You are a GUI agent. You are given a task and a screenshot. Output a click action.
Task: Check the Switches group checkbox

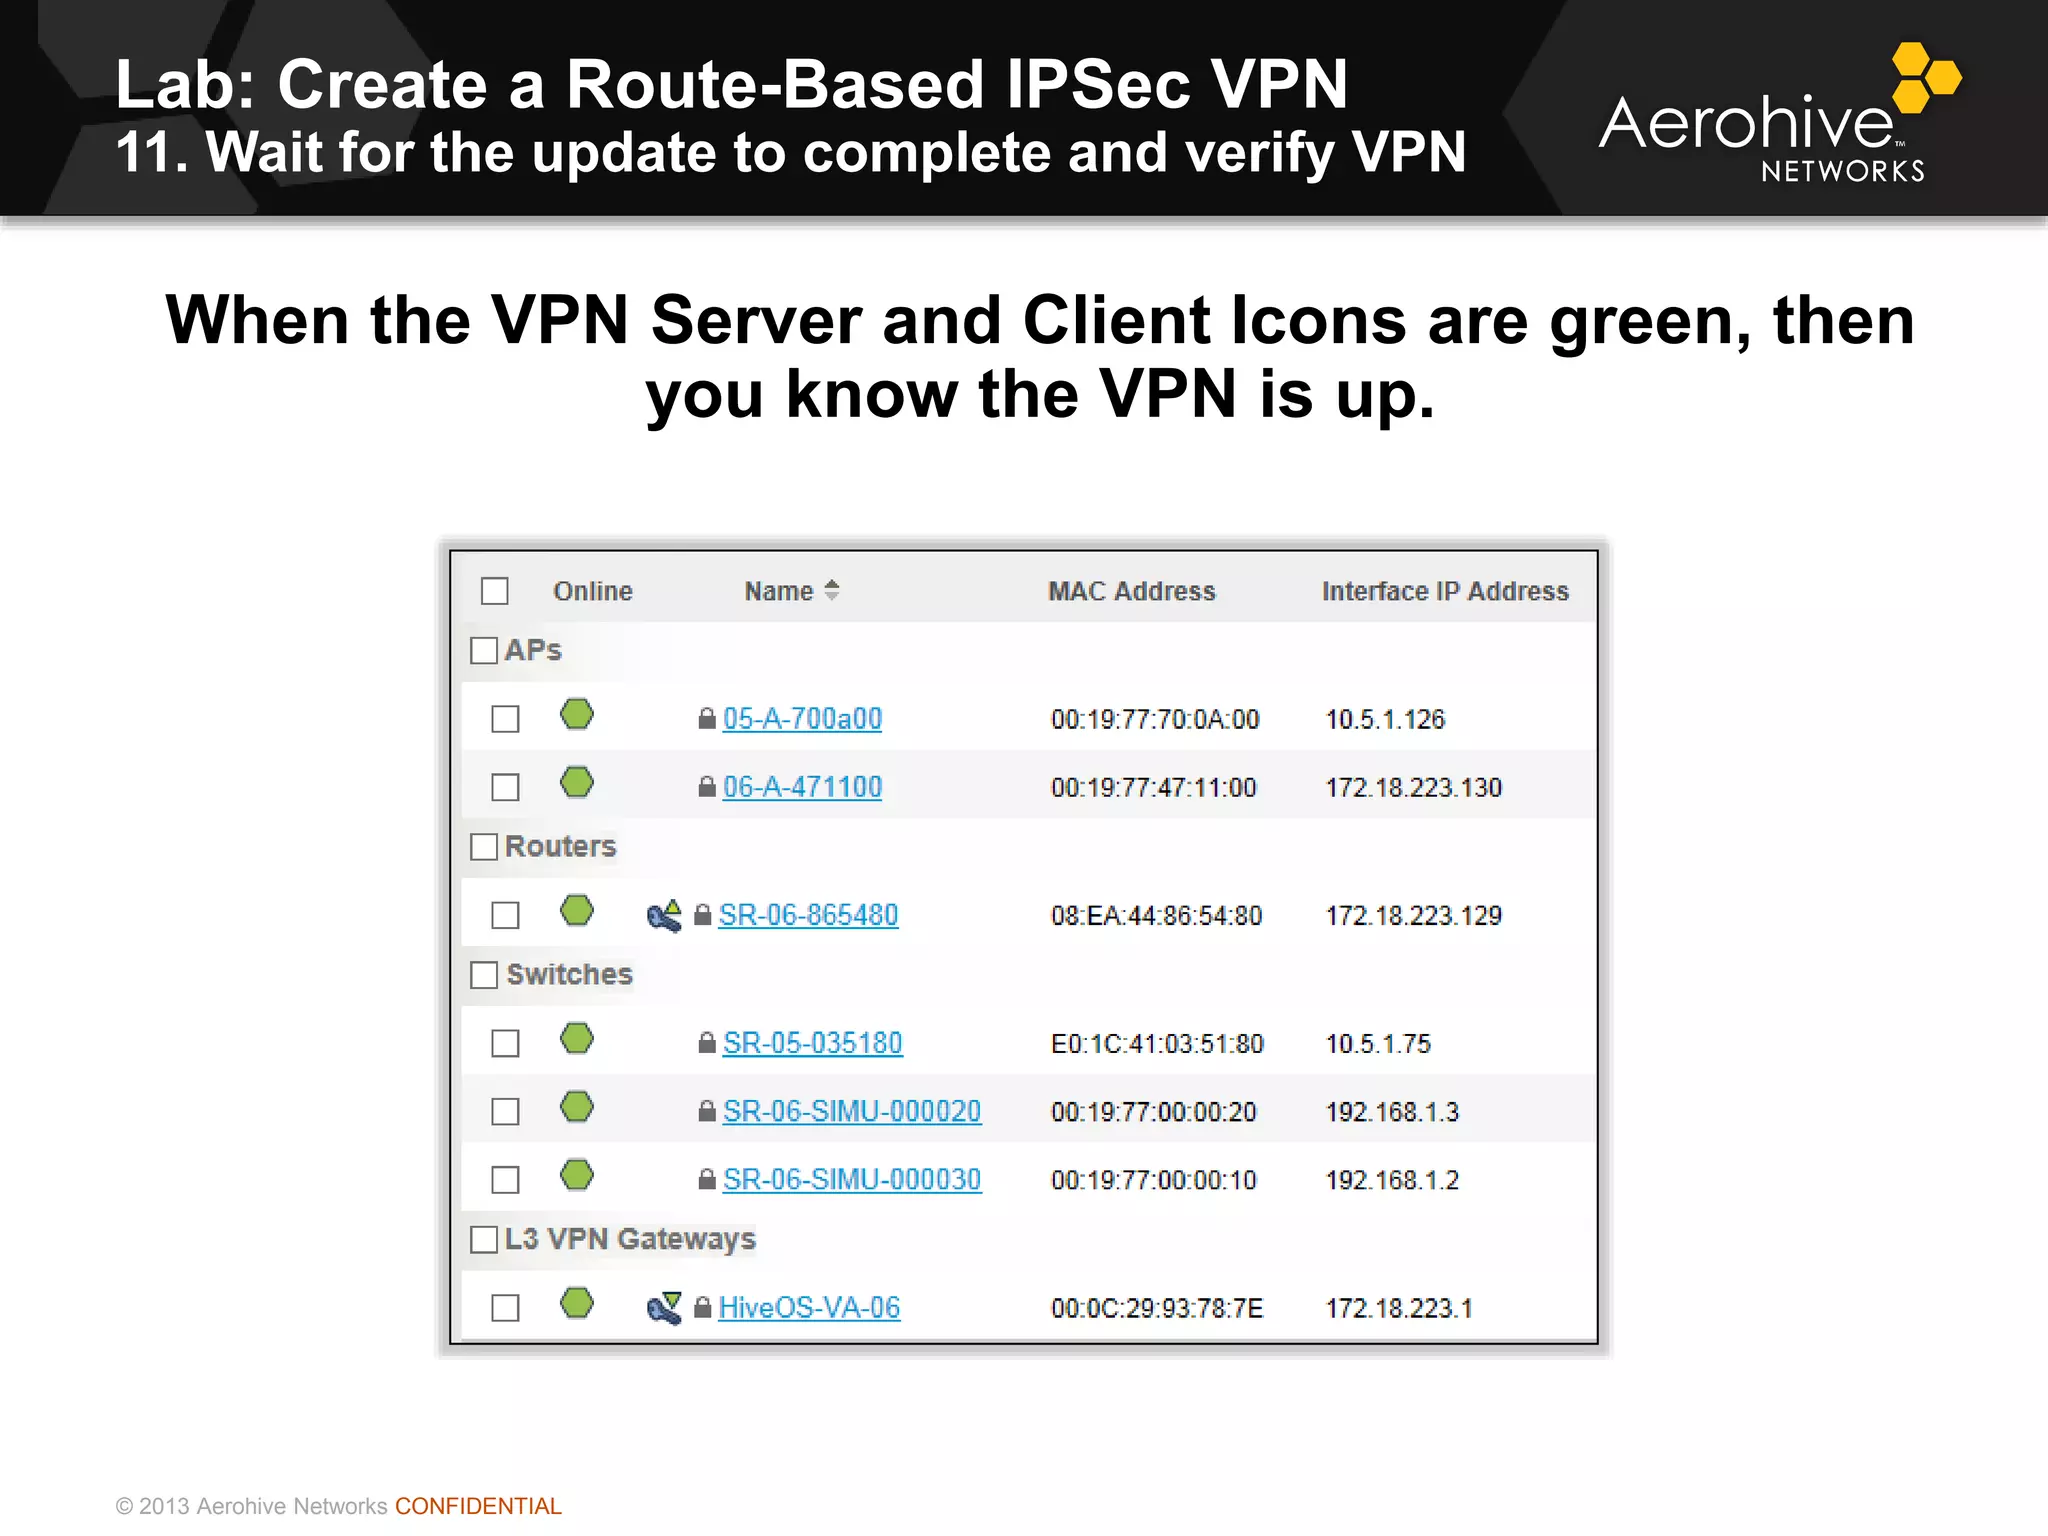click(484, 974)
